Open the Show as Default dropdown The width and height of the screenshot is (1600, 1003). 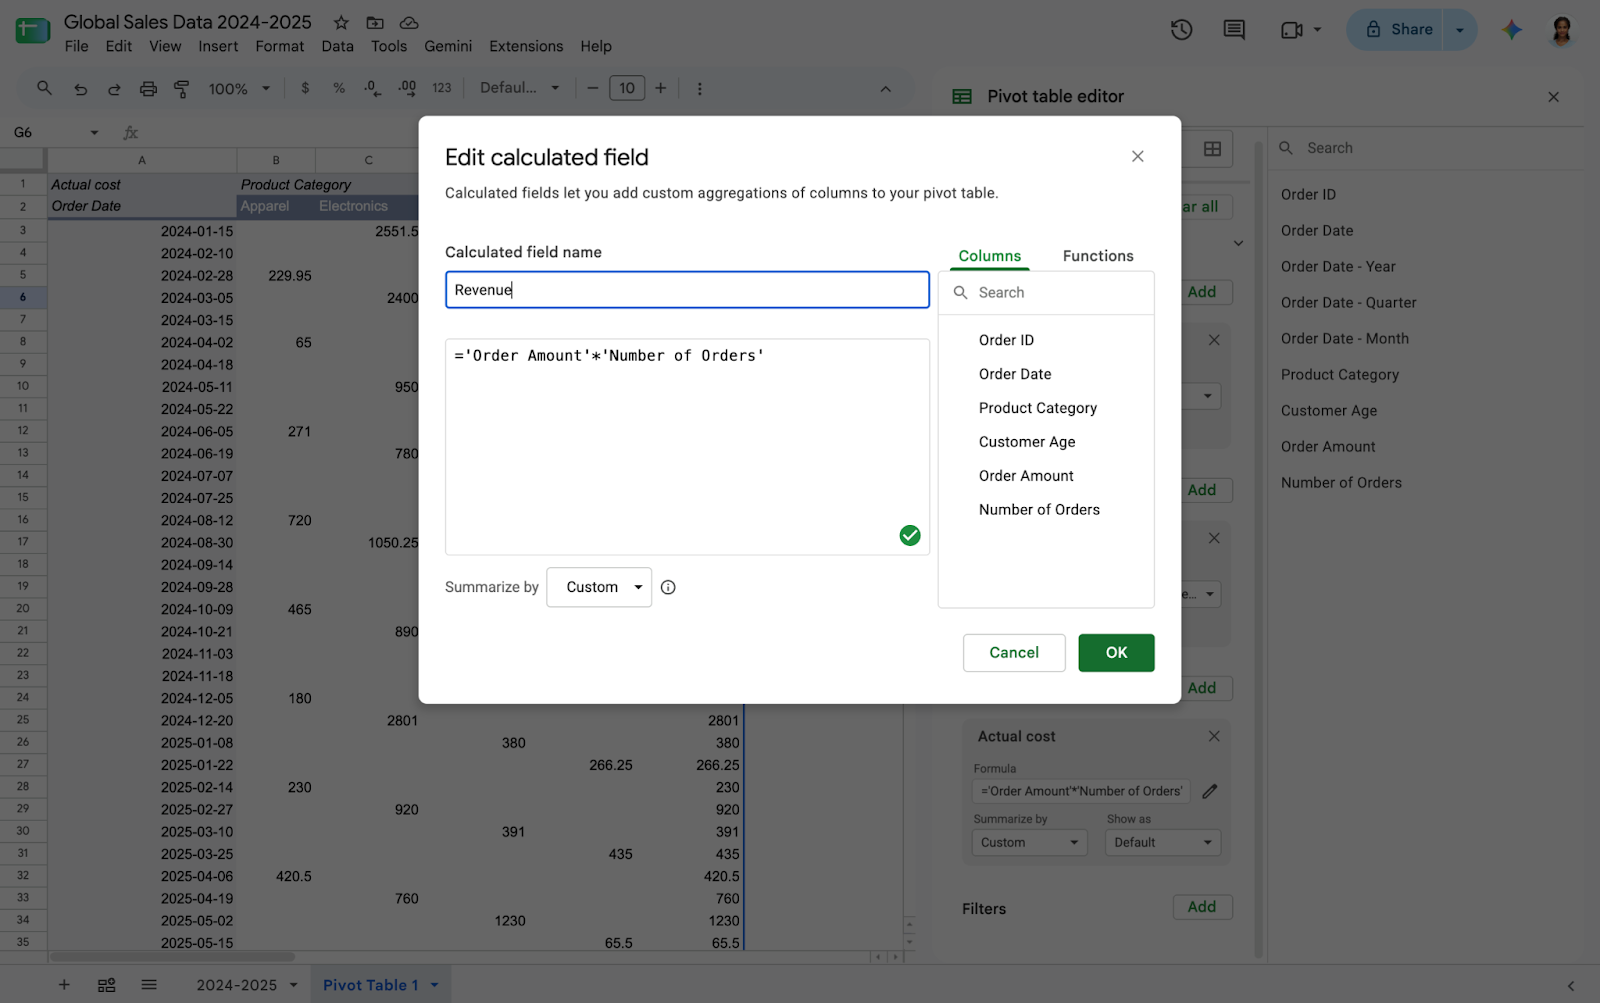(x=1163, y=842)
